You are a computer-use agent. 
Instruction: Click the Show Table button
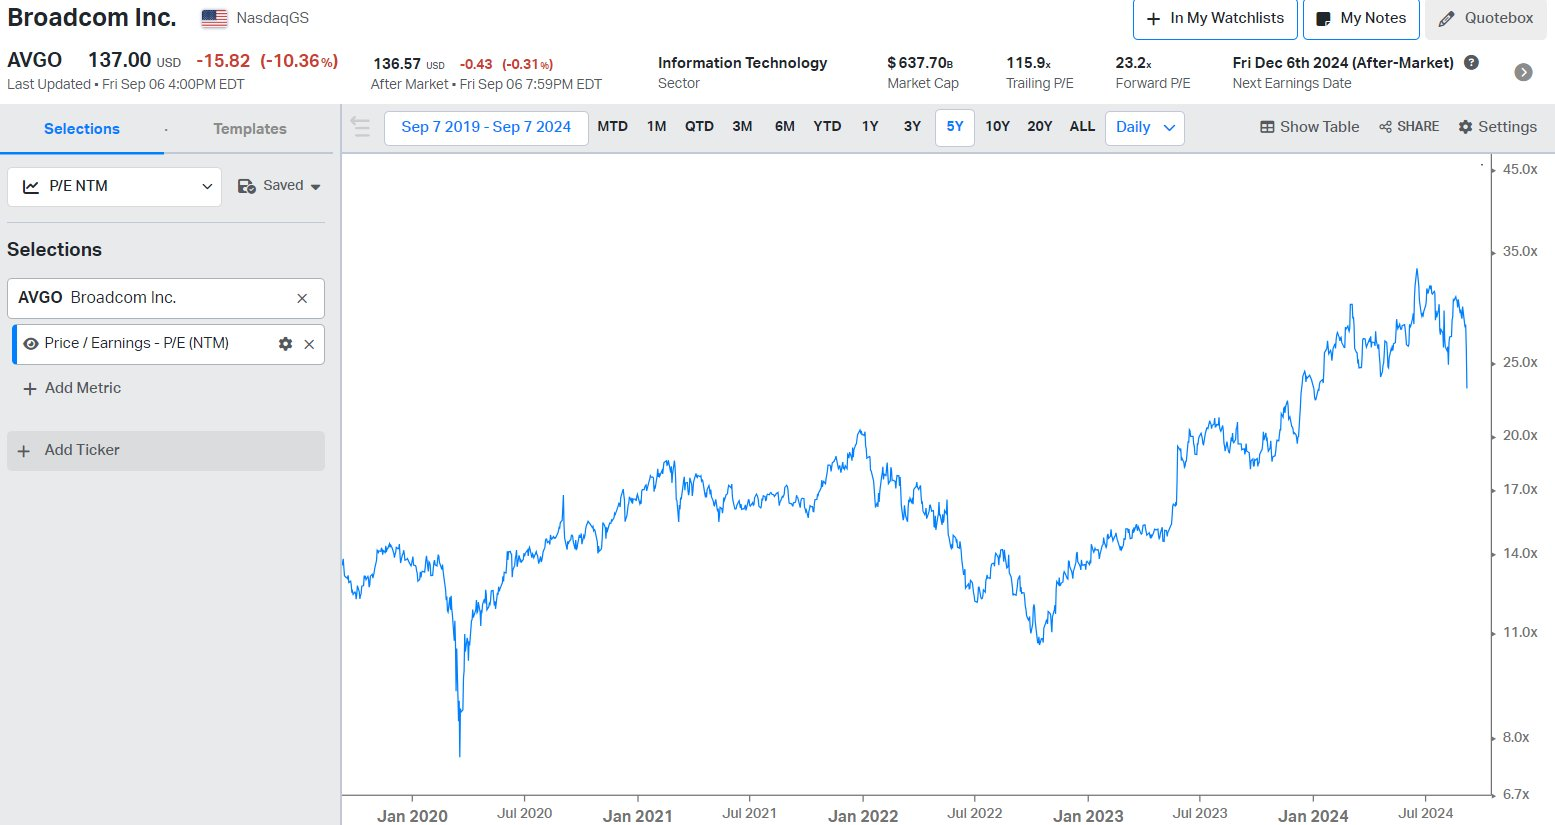pyautogui.click(x=1309, y=127)
